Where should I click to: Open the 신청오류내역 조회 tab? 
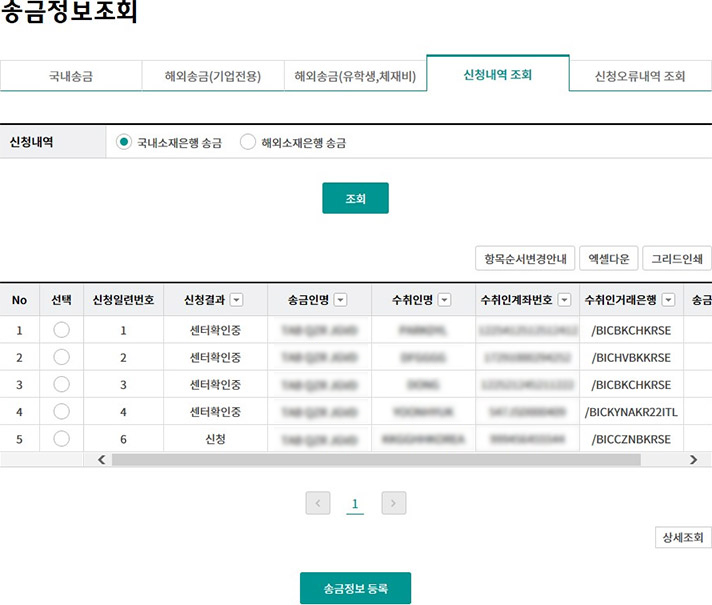click(x=640, y=76)
